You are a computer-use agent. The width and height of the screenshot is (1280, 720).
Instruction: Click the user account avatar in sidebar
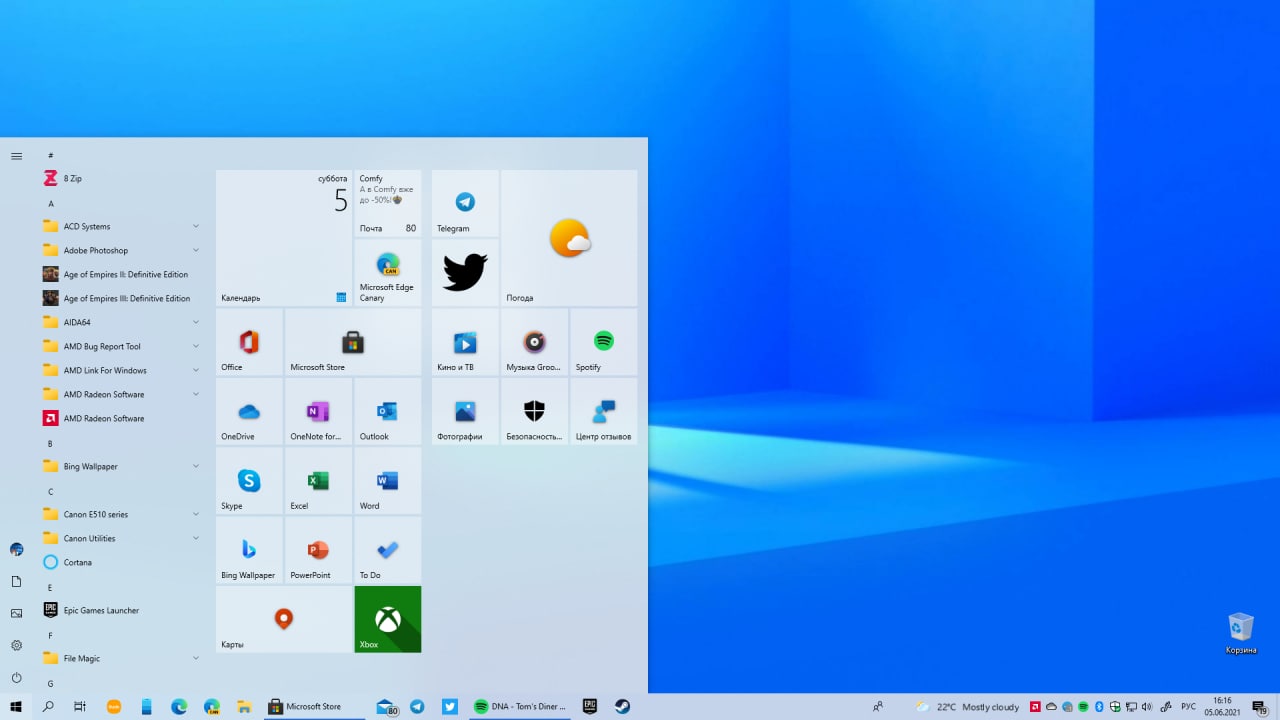[x=16, y=549]
